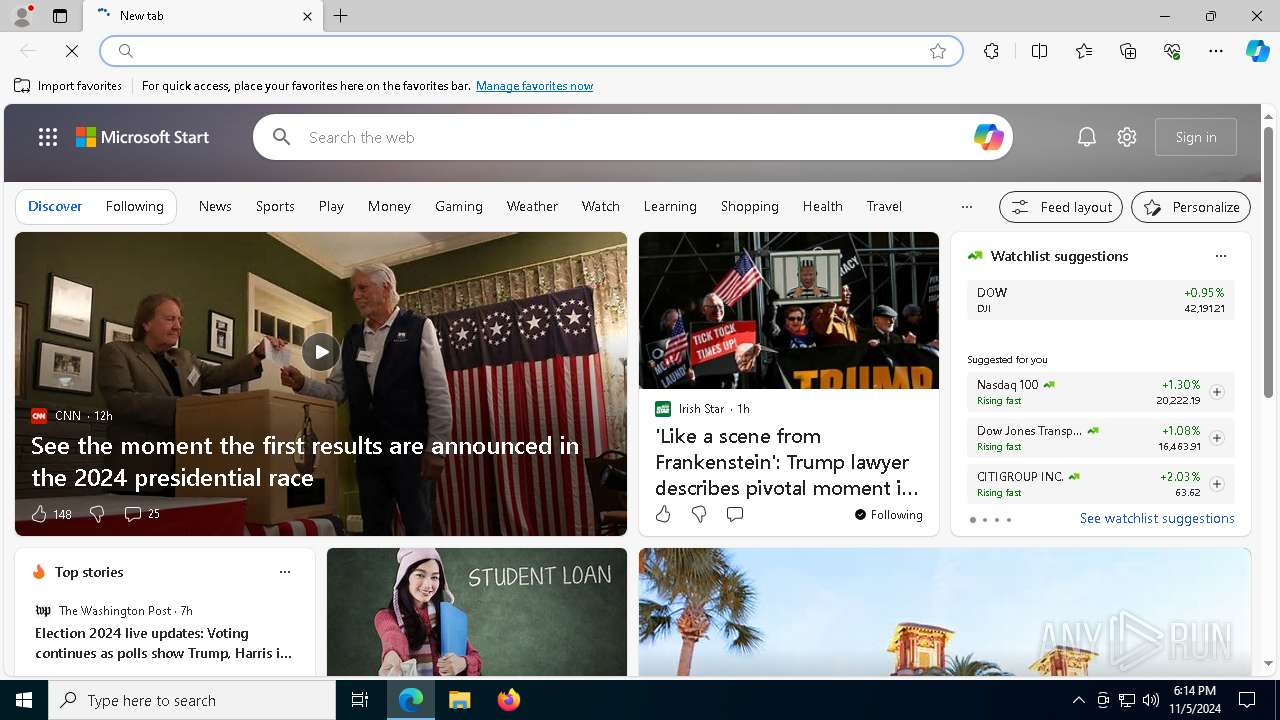
Task: Select the Discover tab
Action: coord(55,206)
